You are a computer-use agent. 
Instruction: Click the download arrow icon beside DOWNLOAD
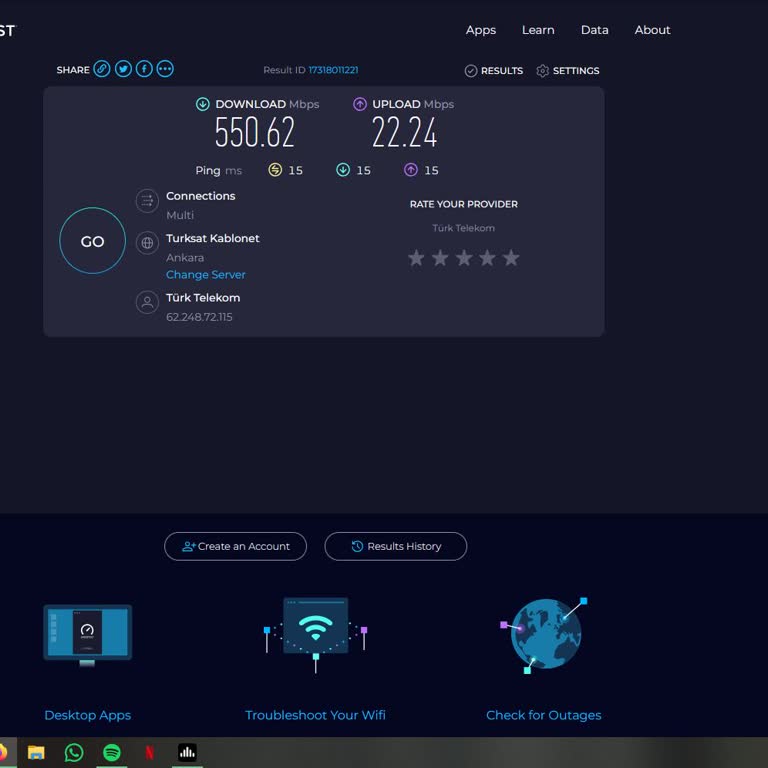click(203, 104)
